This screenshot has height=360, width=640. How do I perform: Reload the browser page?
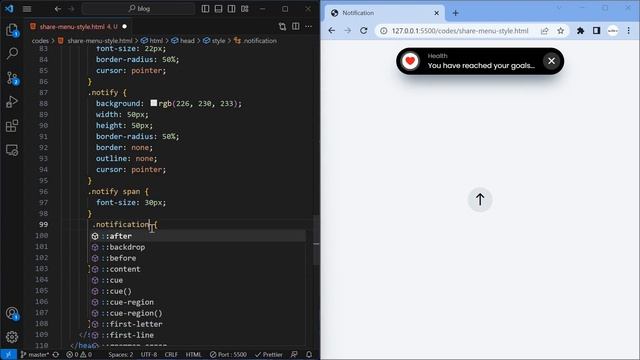[x=364, y=31]
